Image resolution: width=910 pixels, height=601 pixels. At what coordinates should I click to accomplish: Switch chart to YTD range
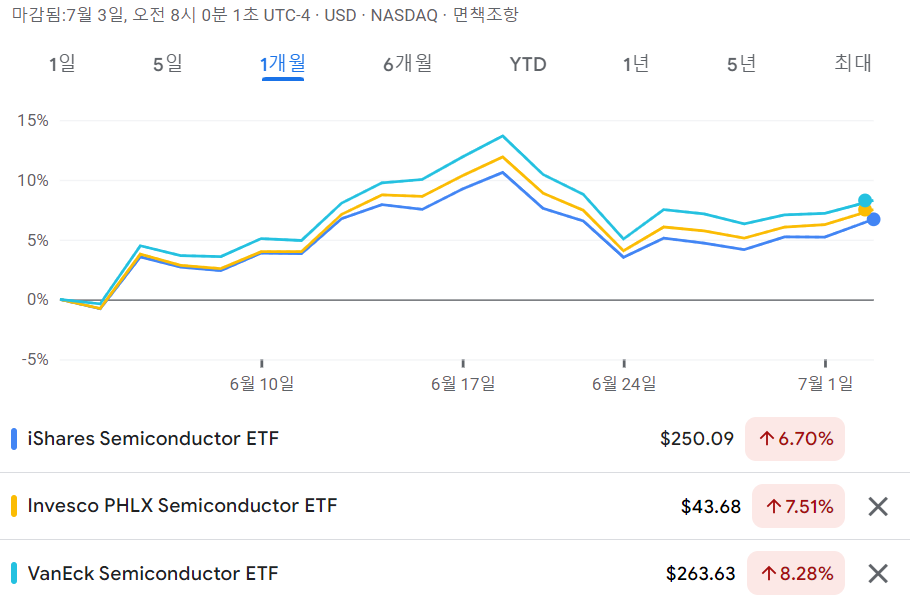point(528,64)
